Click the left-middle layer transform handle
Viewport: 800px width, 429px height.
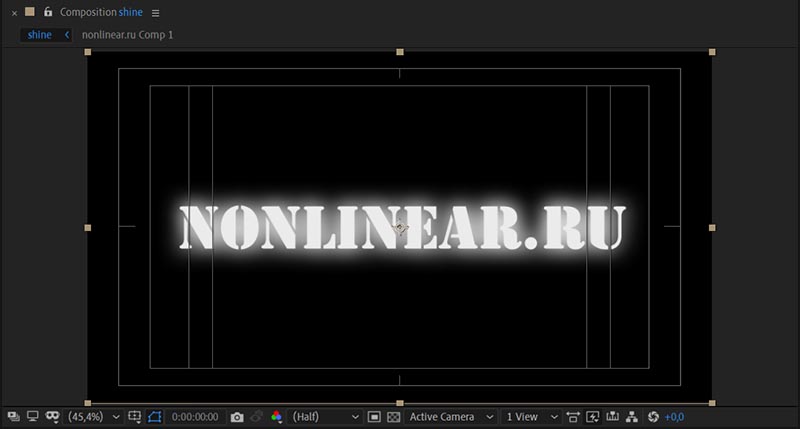[88, 228]
